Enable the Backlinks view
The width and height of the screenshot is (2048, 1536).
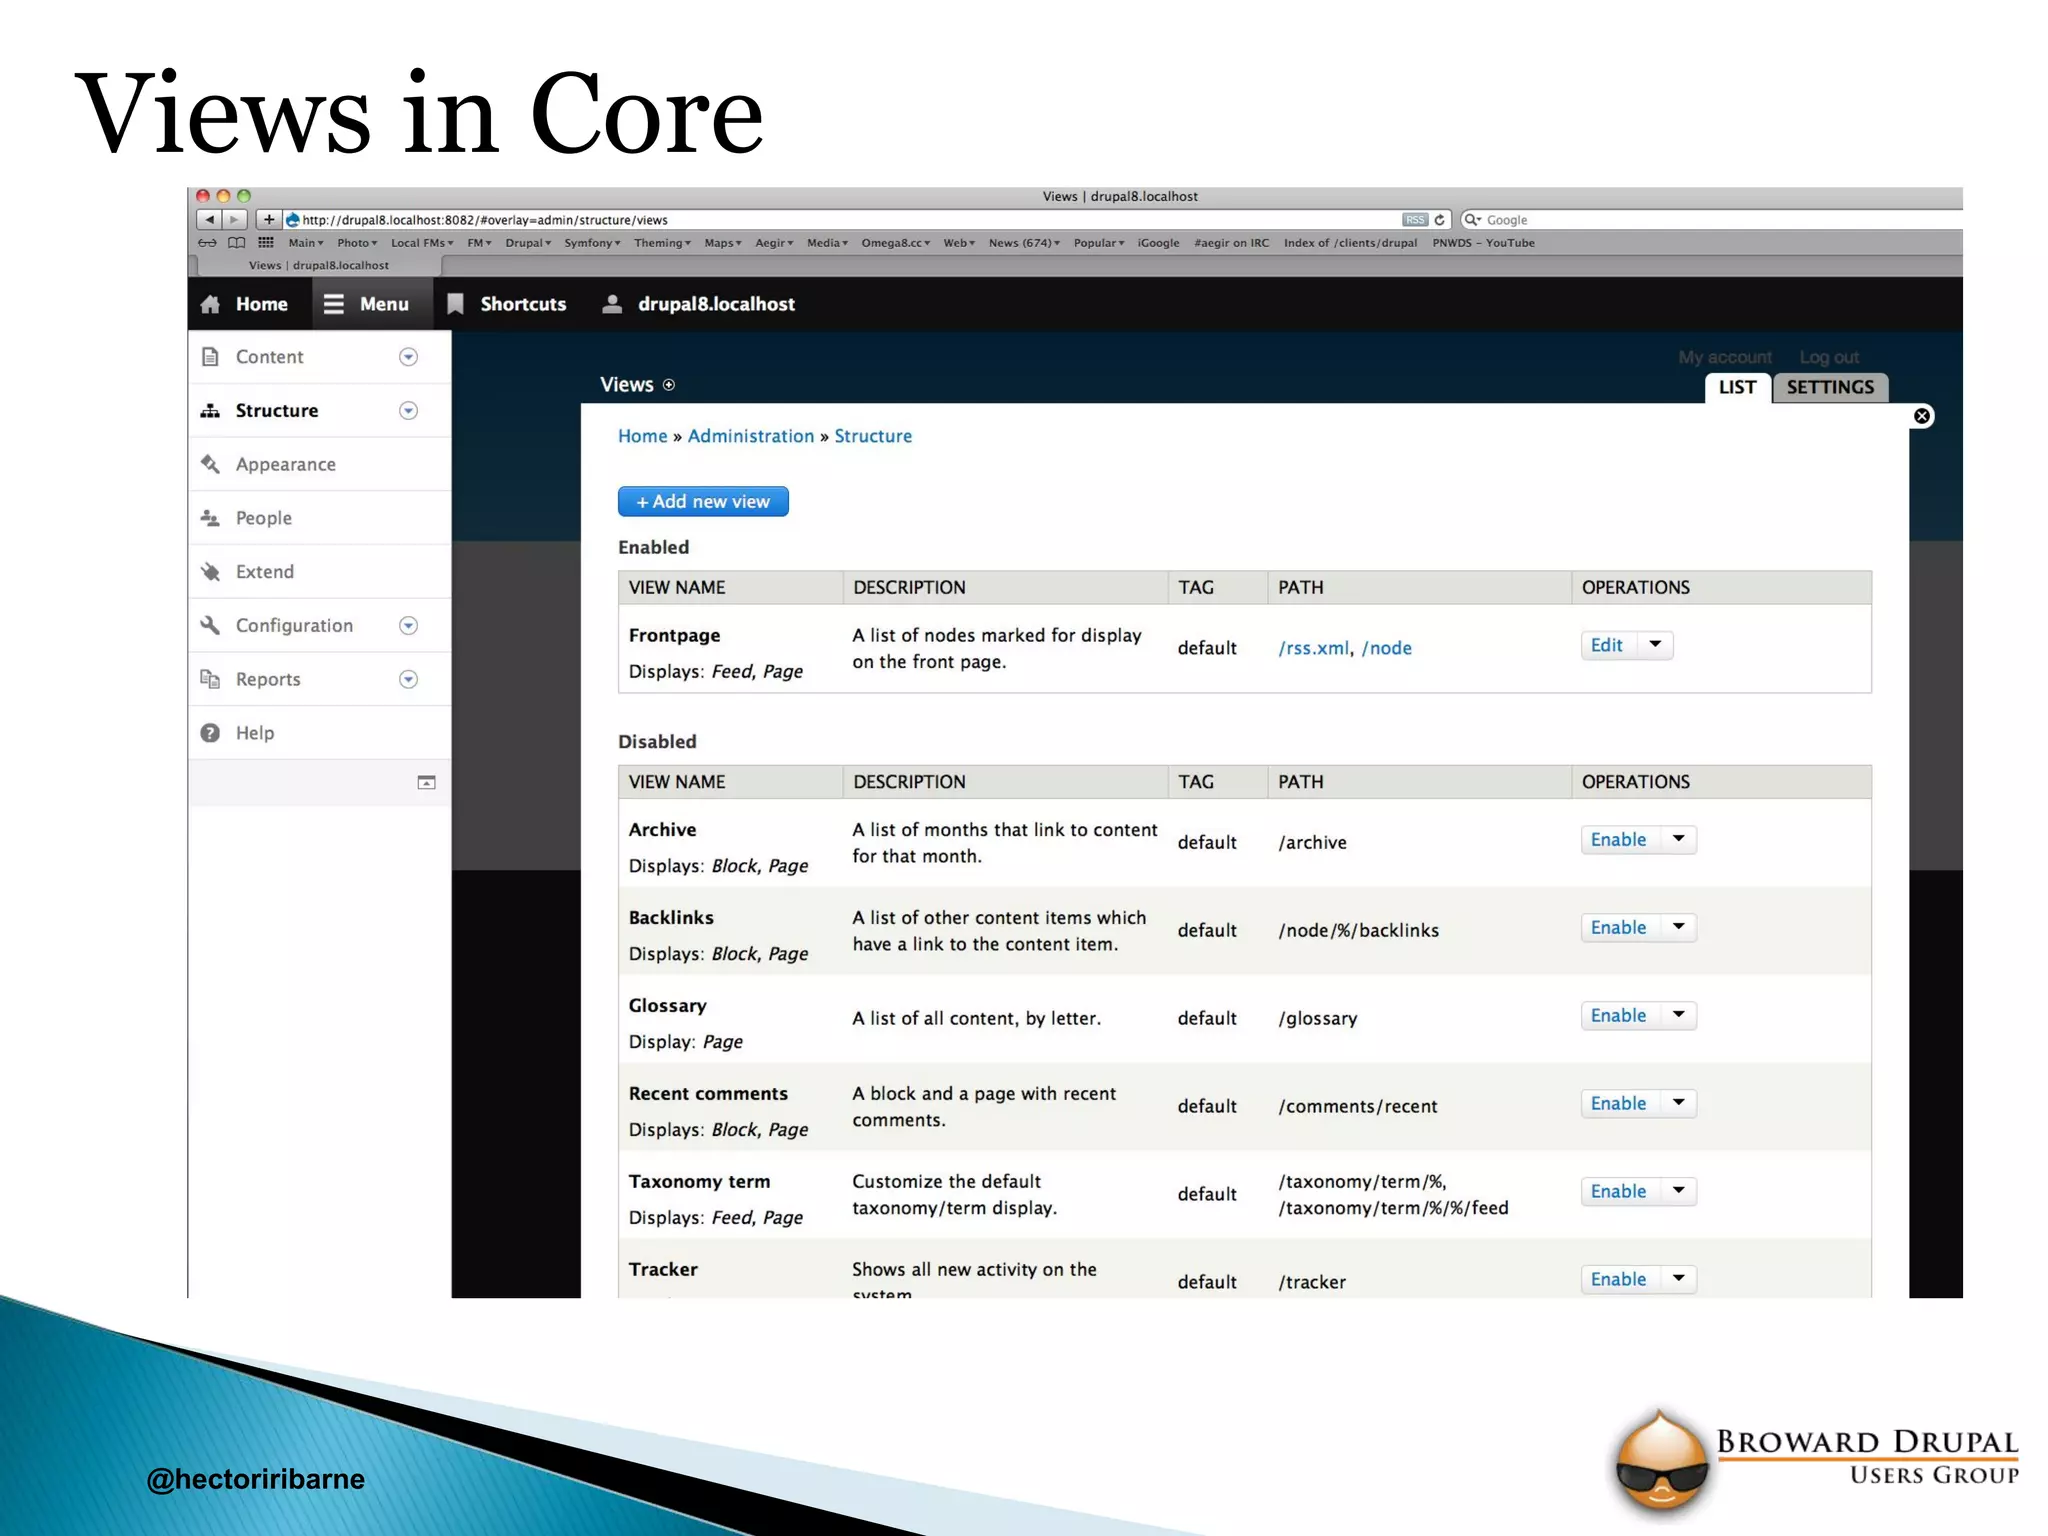pos(1618,928)
